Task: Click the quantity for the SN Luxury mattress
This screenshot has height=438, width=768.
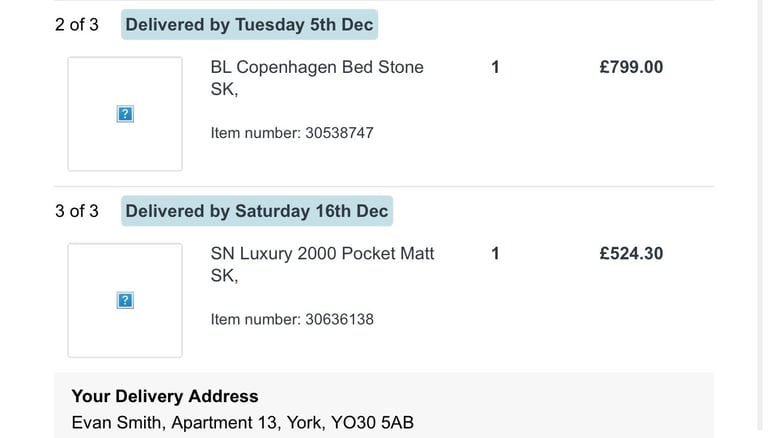Action: coord(495,254)
